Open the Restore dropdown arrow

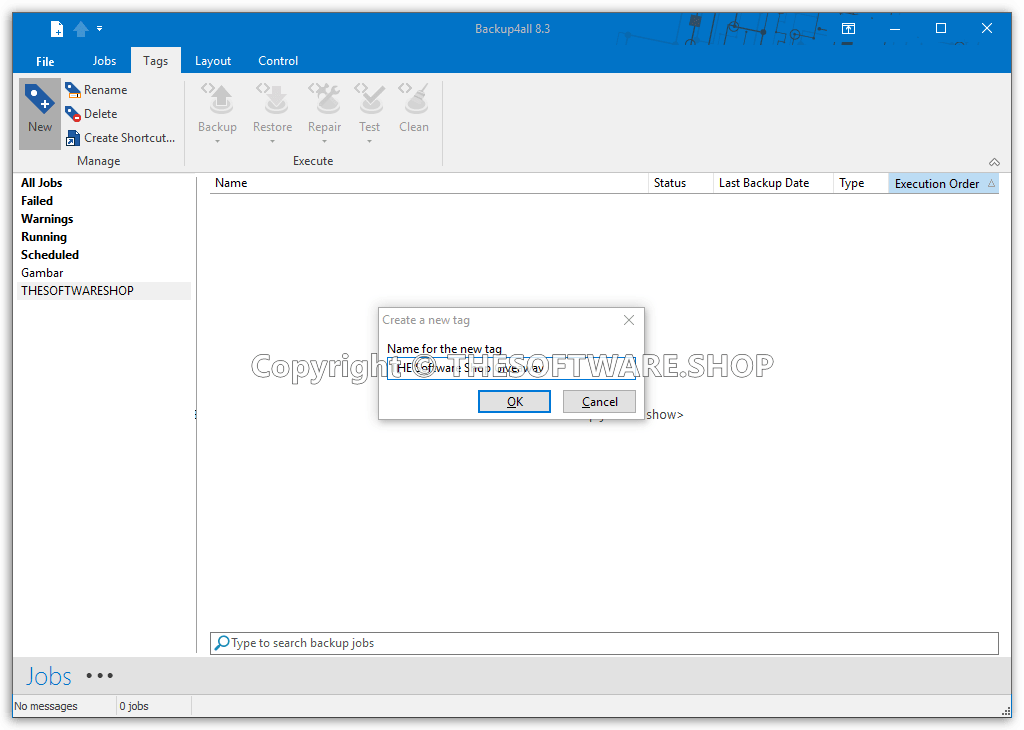[x=272, y=141]
